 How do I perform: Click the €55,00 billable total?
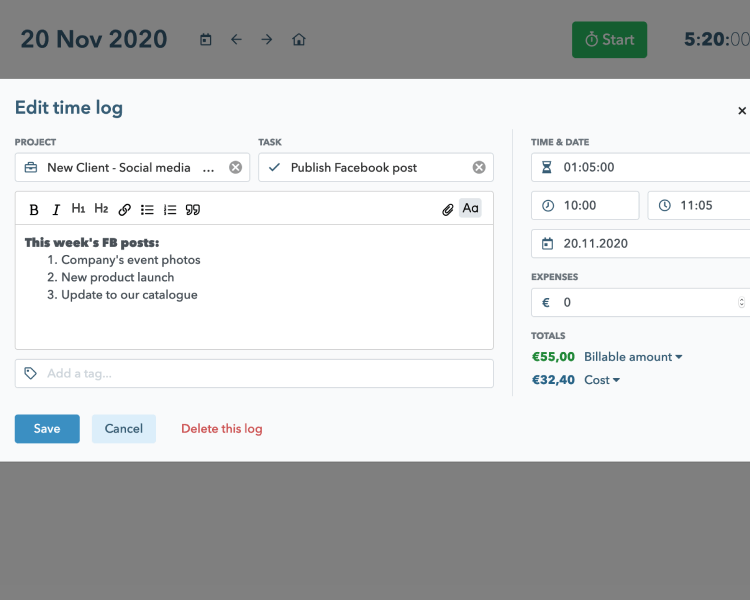pos(553,357)
